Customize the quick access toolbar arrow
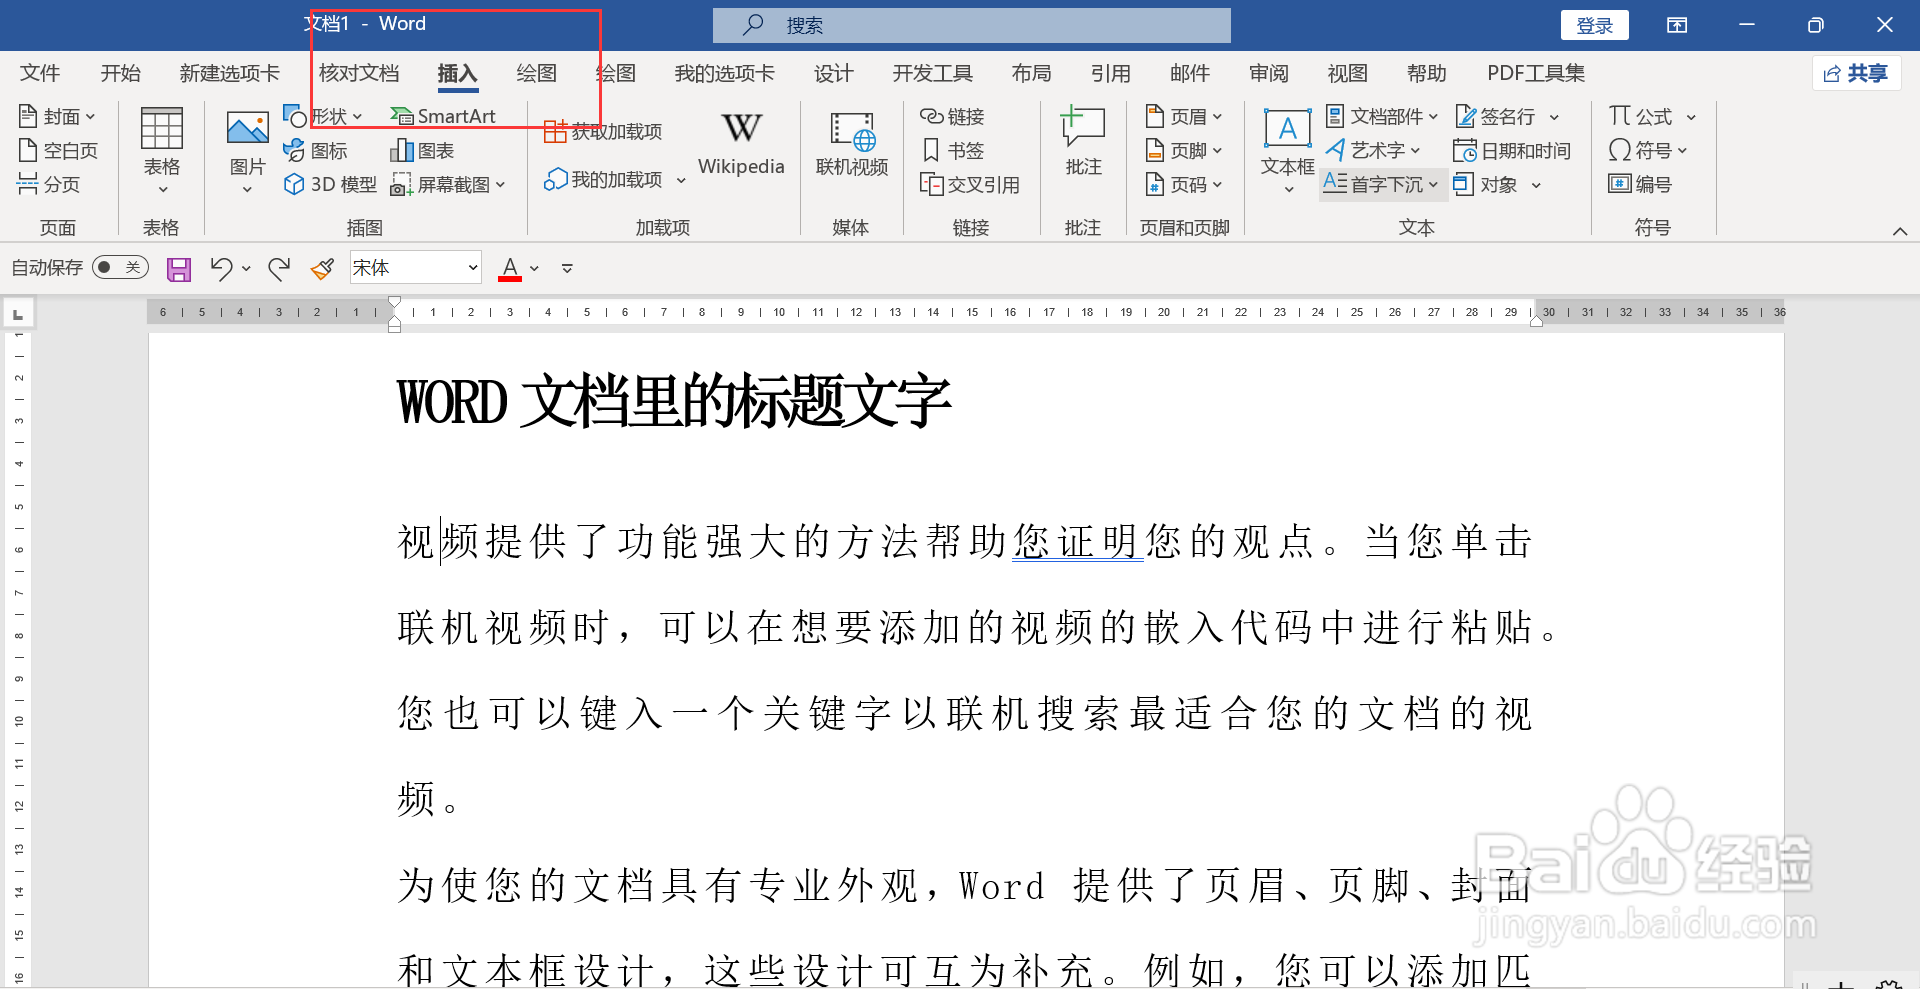The image size is (1920, 989). (567, 268)
